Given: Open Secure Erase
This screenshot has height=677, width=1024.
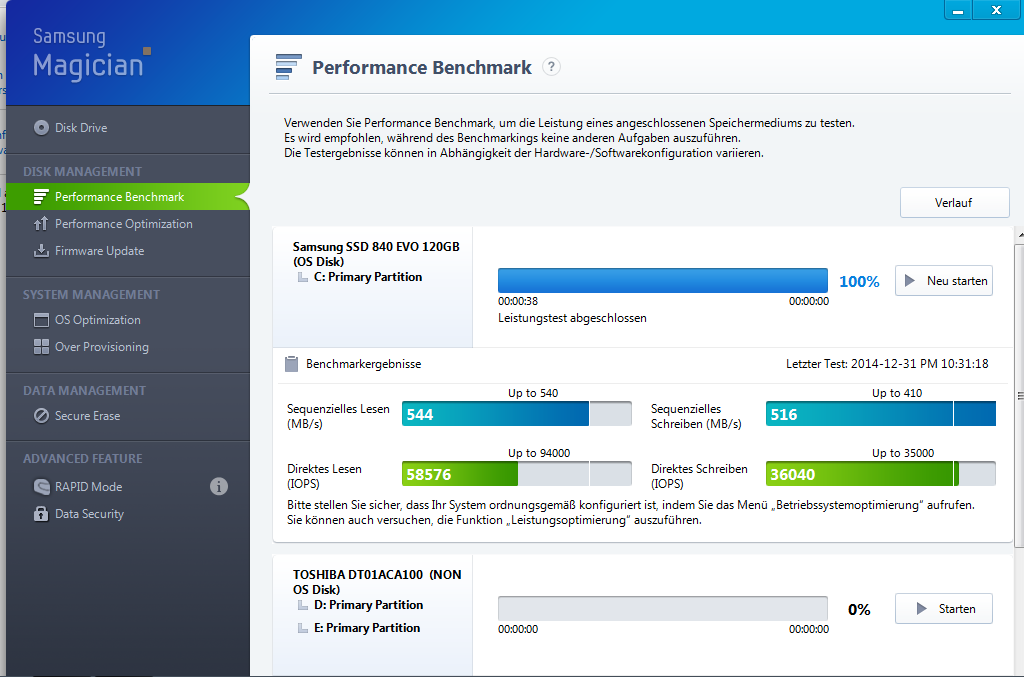Looking at the screenshot, I should tap(88, 416).
